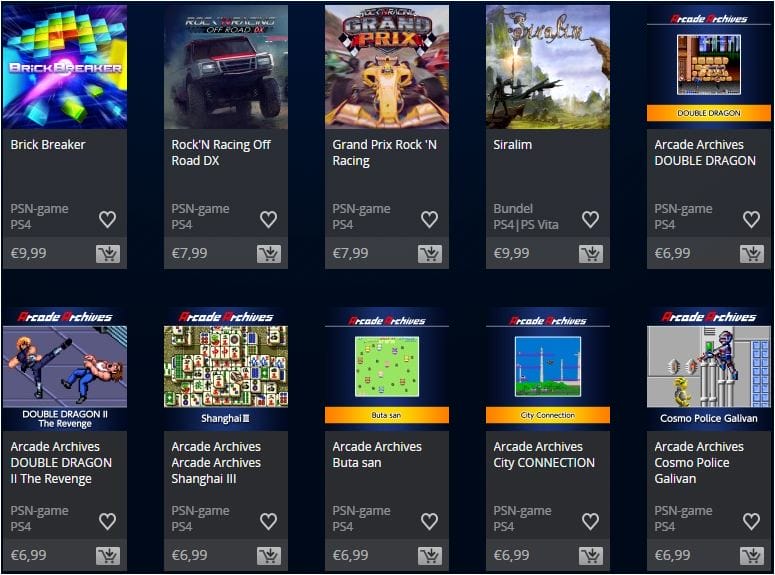This screenshot has width=775, height=575.
Task: Click cart icon for Grand Prix Rock 'N Racing
Action: point(430,254)
